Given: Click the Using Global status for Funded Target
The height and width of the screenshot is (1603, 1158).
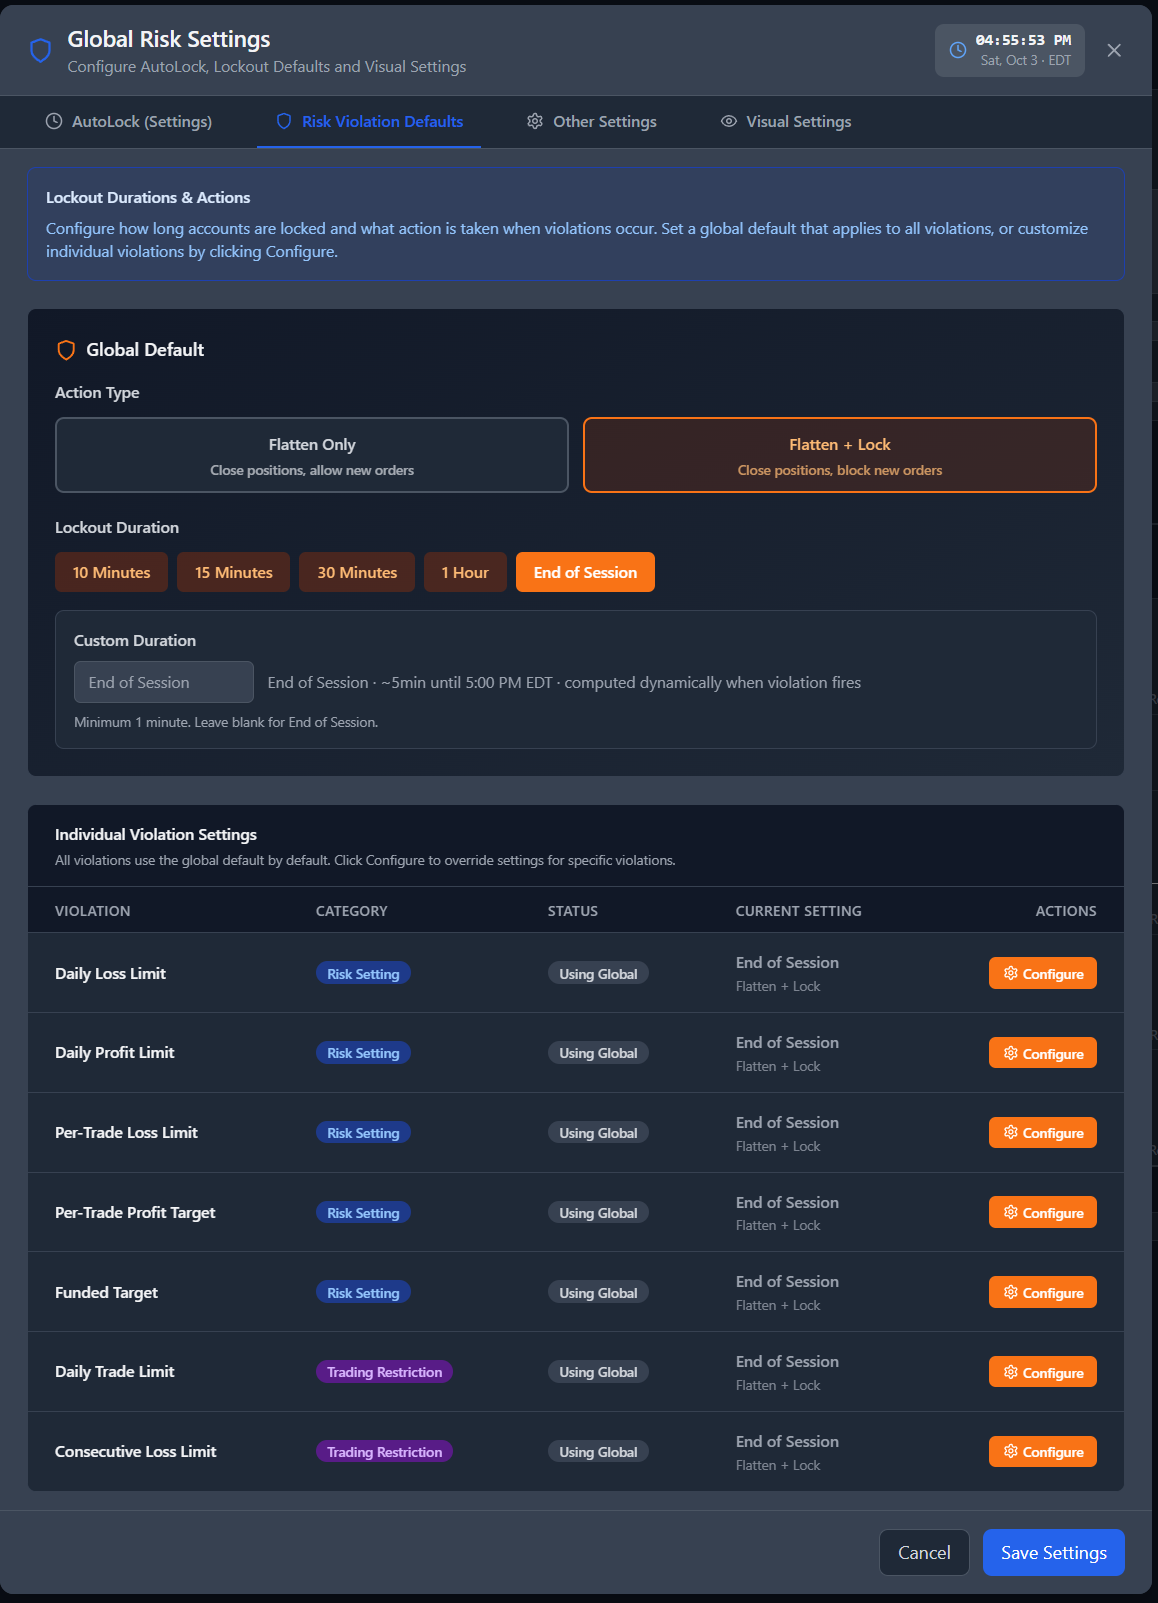Looking at the screenshot, I should (x=598, y=1293).
